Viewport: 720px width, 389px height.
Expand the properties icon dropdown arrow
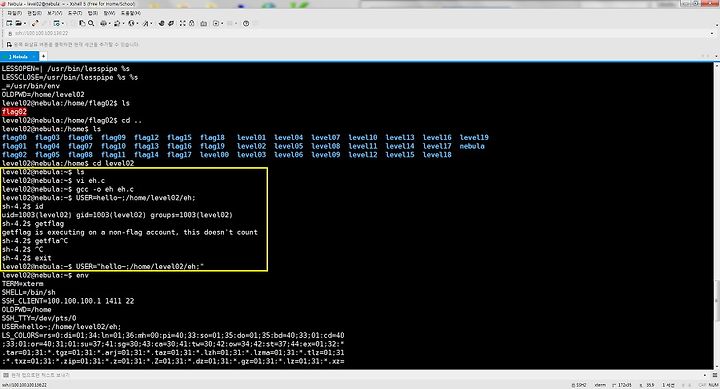click(x=63, y=23)
